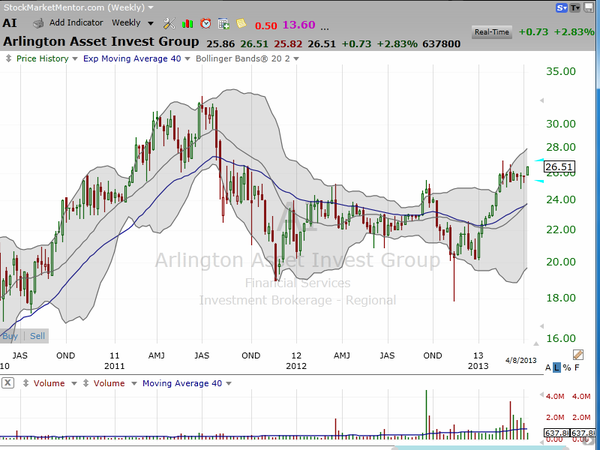600x450 pixels.
Task: Open the gray T dropdown icon
Action: pos(575,8)
